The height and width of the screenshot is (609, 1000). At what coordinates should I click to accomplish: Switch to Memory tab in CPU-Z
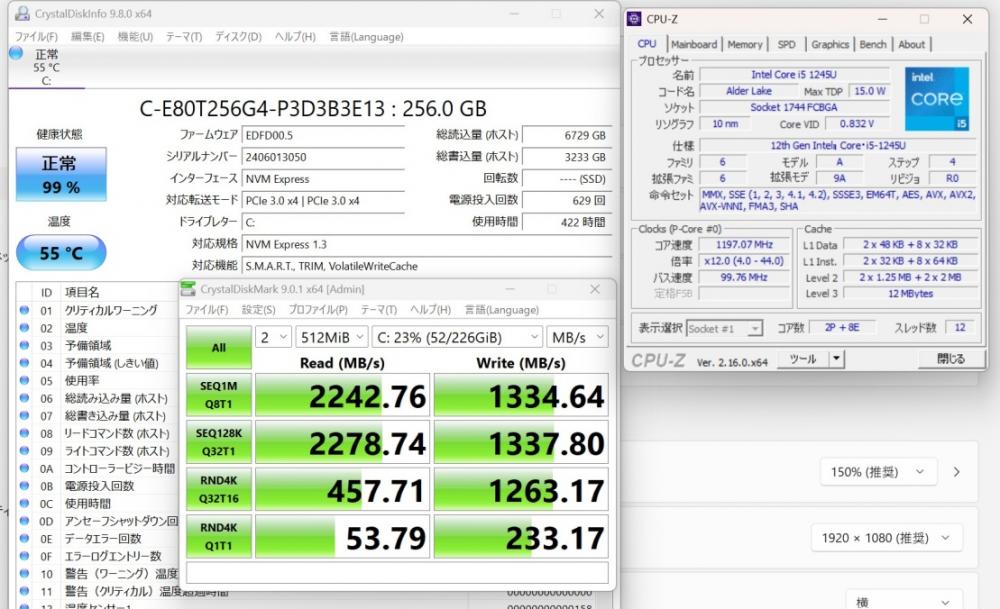coord(745,44)
